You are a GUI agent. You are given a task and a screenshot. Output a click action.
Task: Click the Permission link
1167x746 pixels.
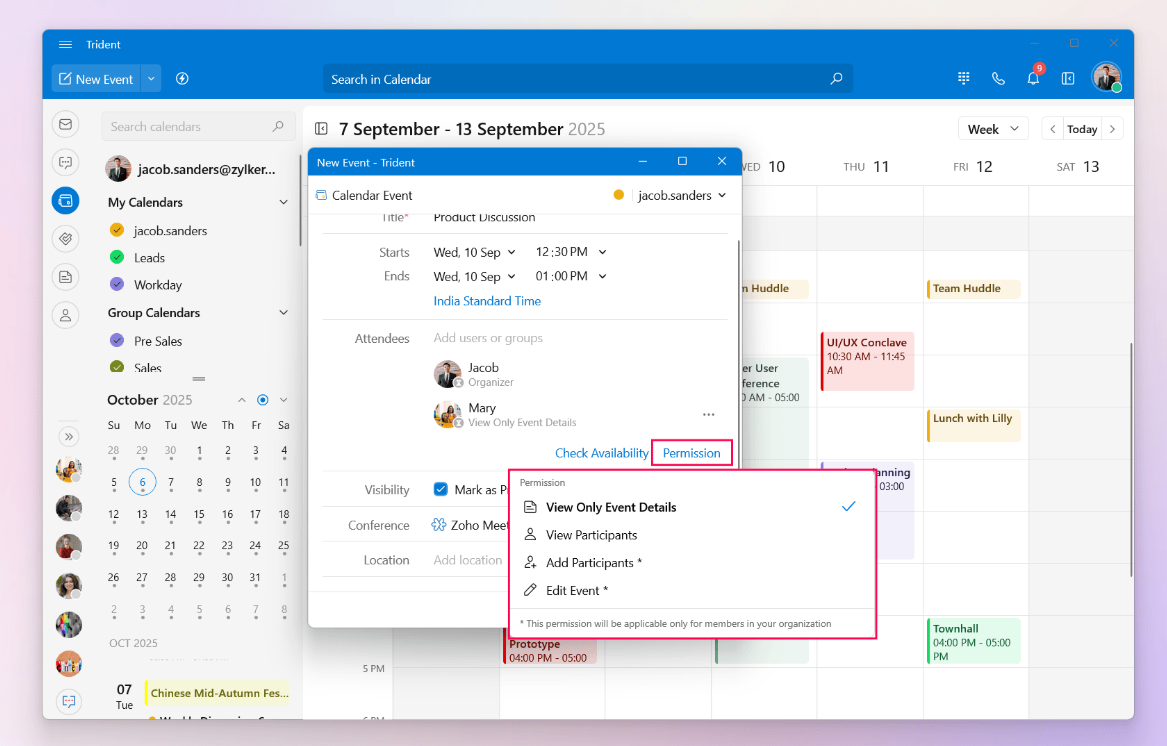(x=691, y=453)
